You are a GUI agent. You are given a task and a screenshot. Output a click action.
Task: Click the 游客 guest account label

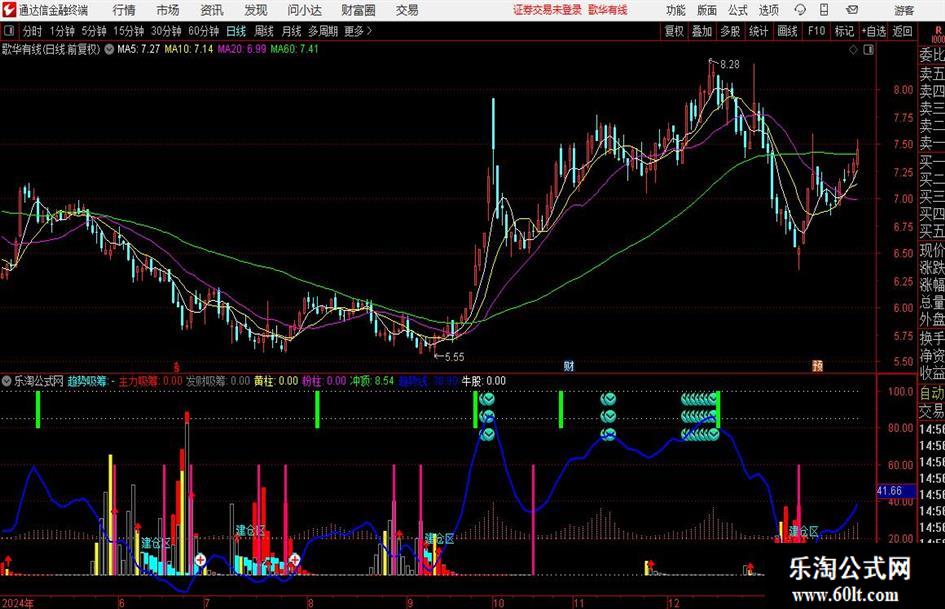(x=904, y=10)
